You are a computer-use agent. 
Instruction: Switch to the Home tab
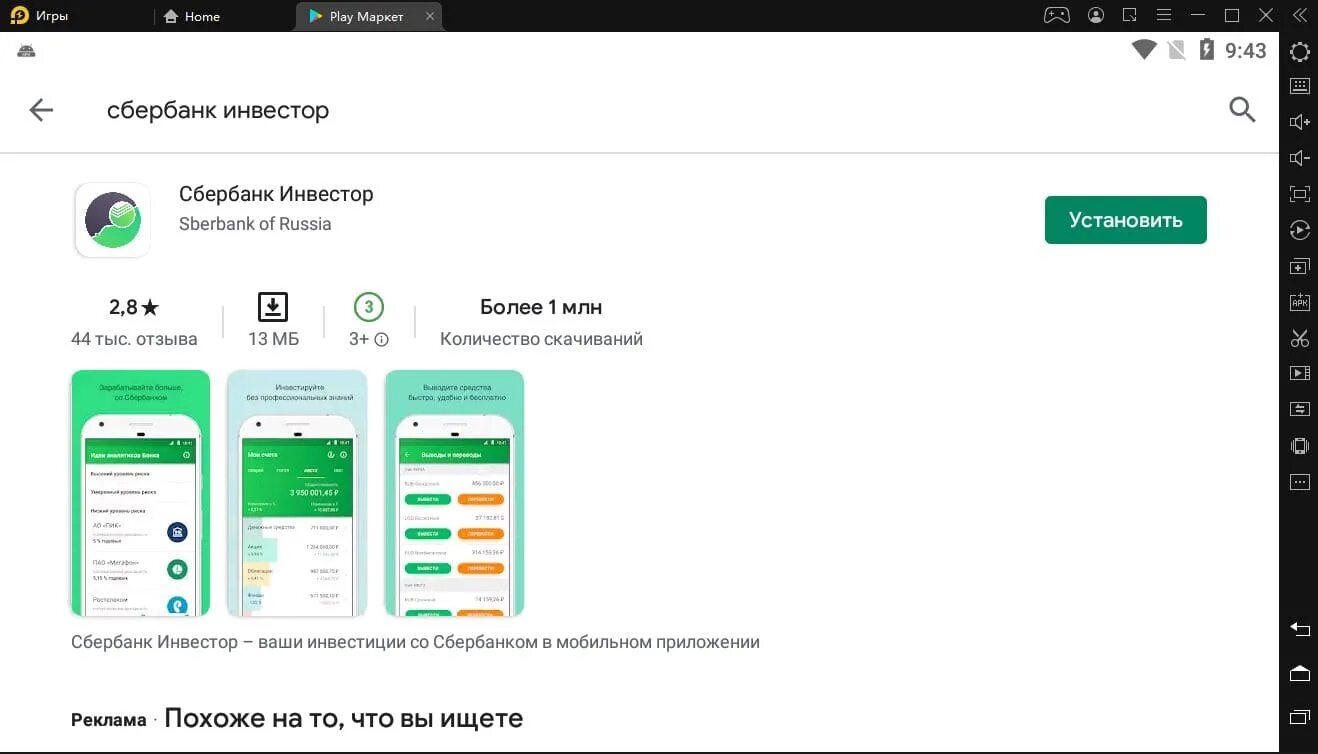point(191,16)
